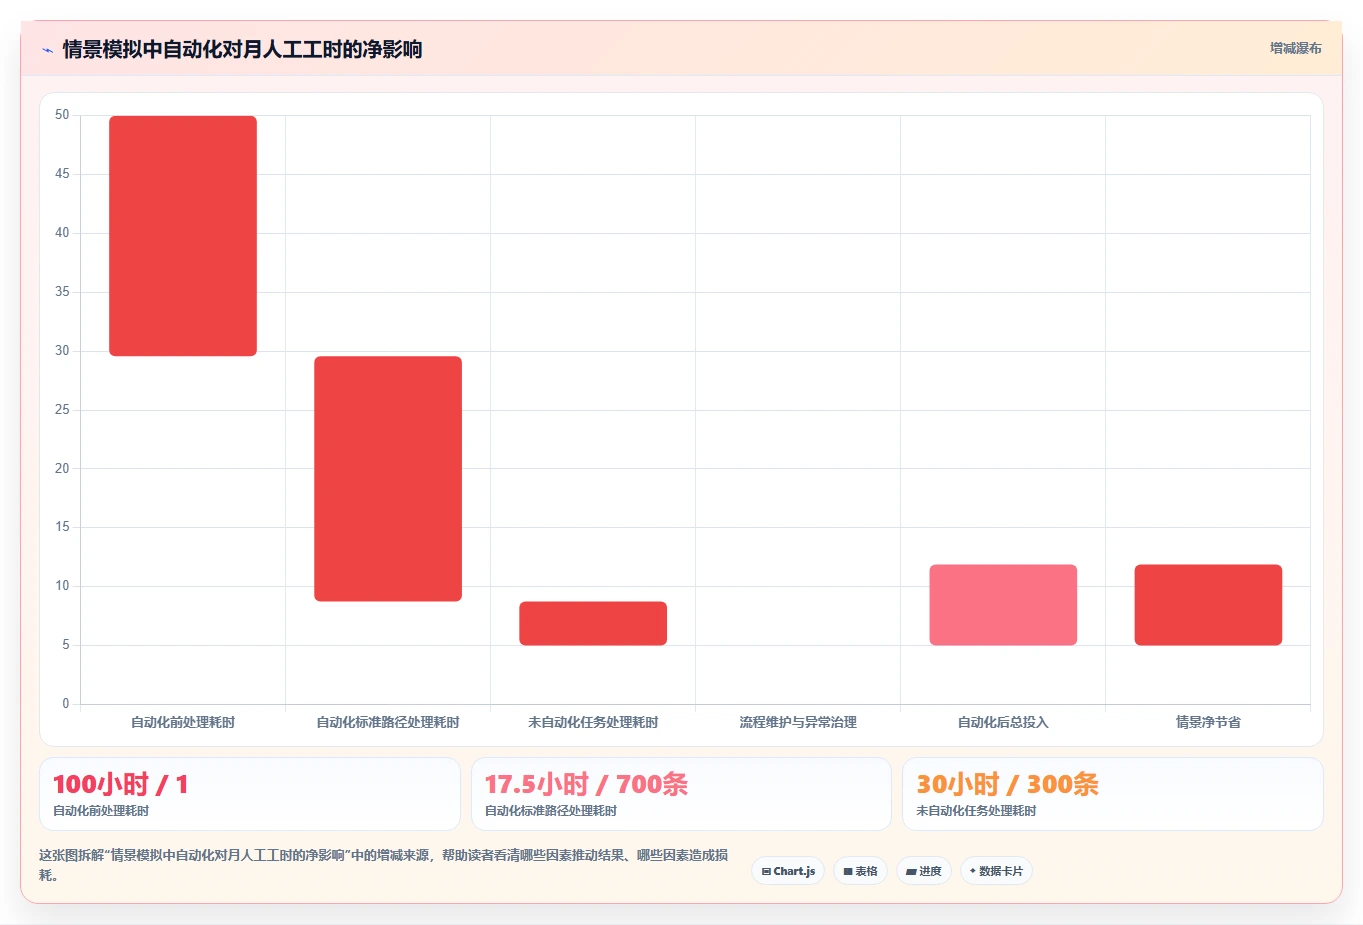Image resolution: width=1363 pixels, height=925 pixels.
Task: Click y-axis value 5
Action: [66, 645]
